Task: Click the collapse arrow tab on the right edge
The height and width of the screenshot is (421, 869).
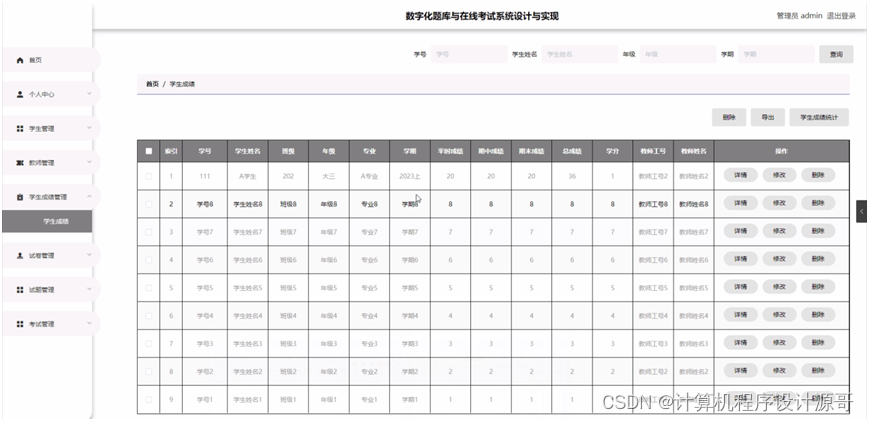Action: point(861,211)
